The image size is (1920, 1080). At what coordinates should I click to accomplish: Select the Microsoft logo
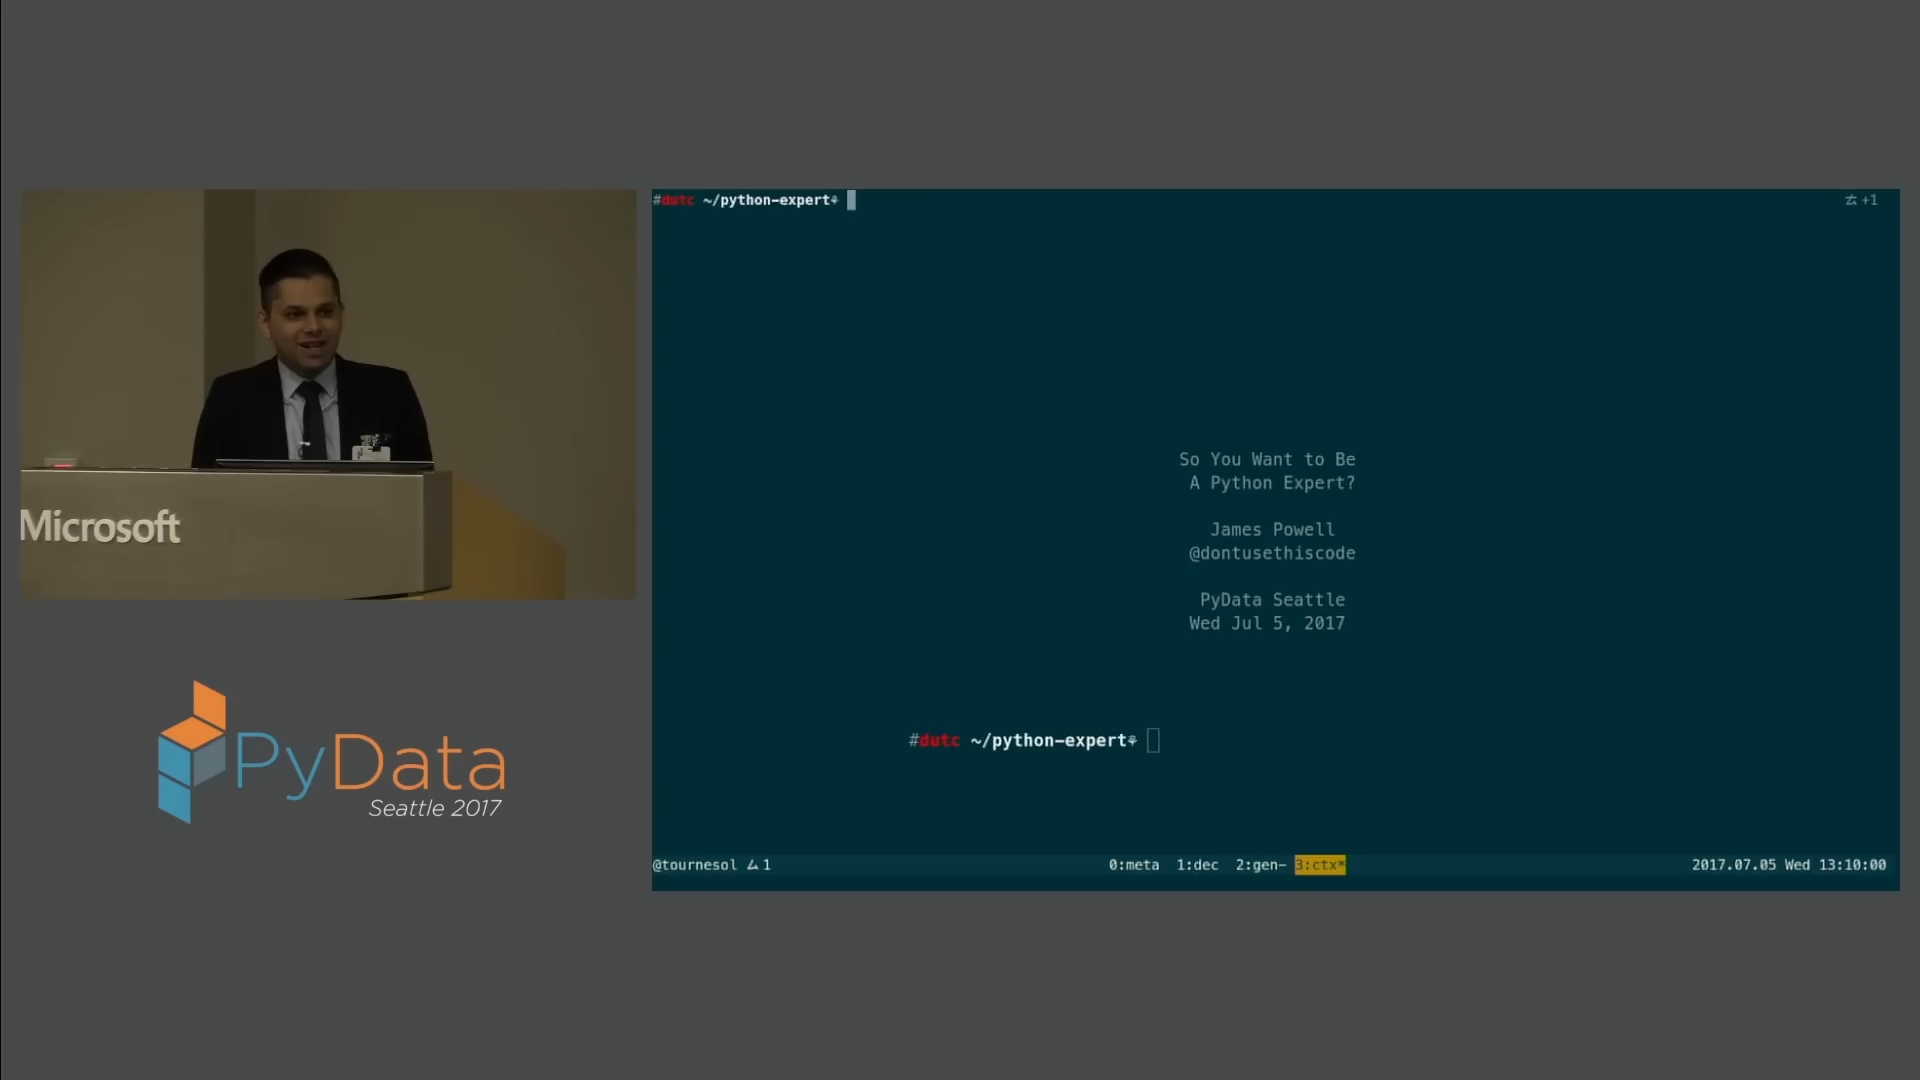100,527
